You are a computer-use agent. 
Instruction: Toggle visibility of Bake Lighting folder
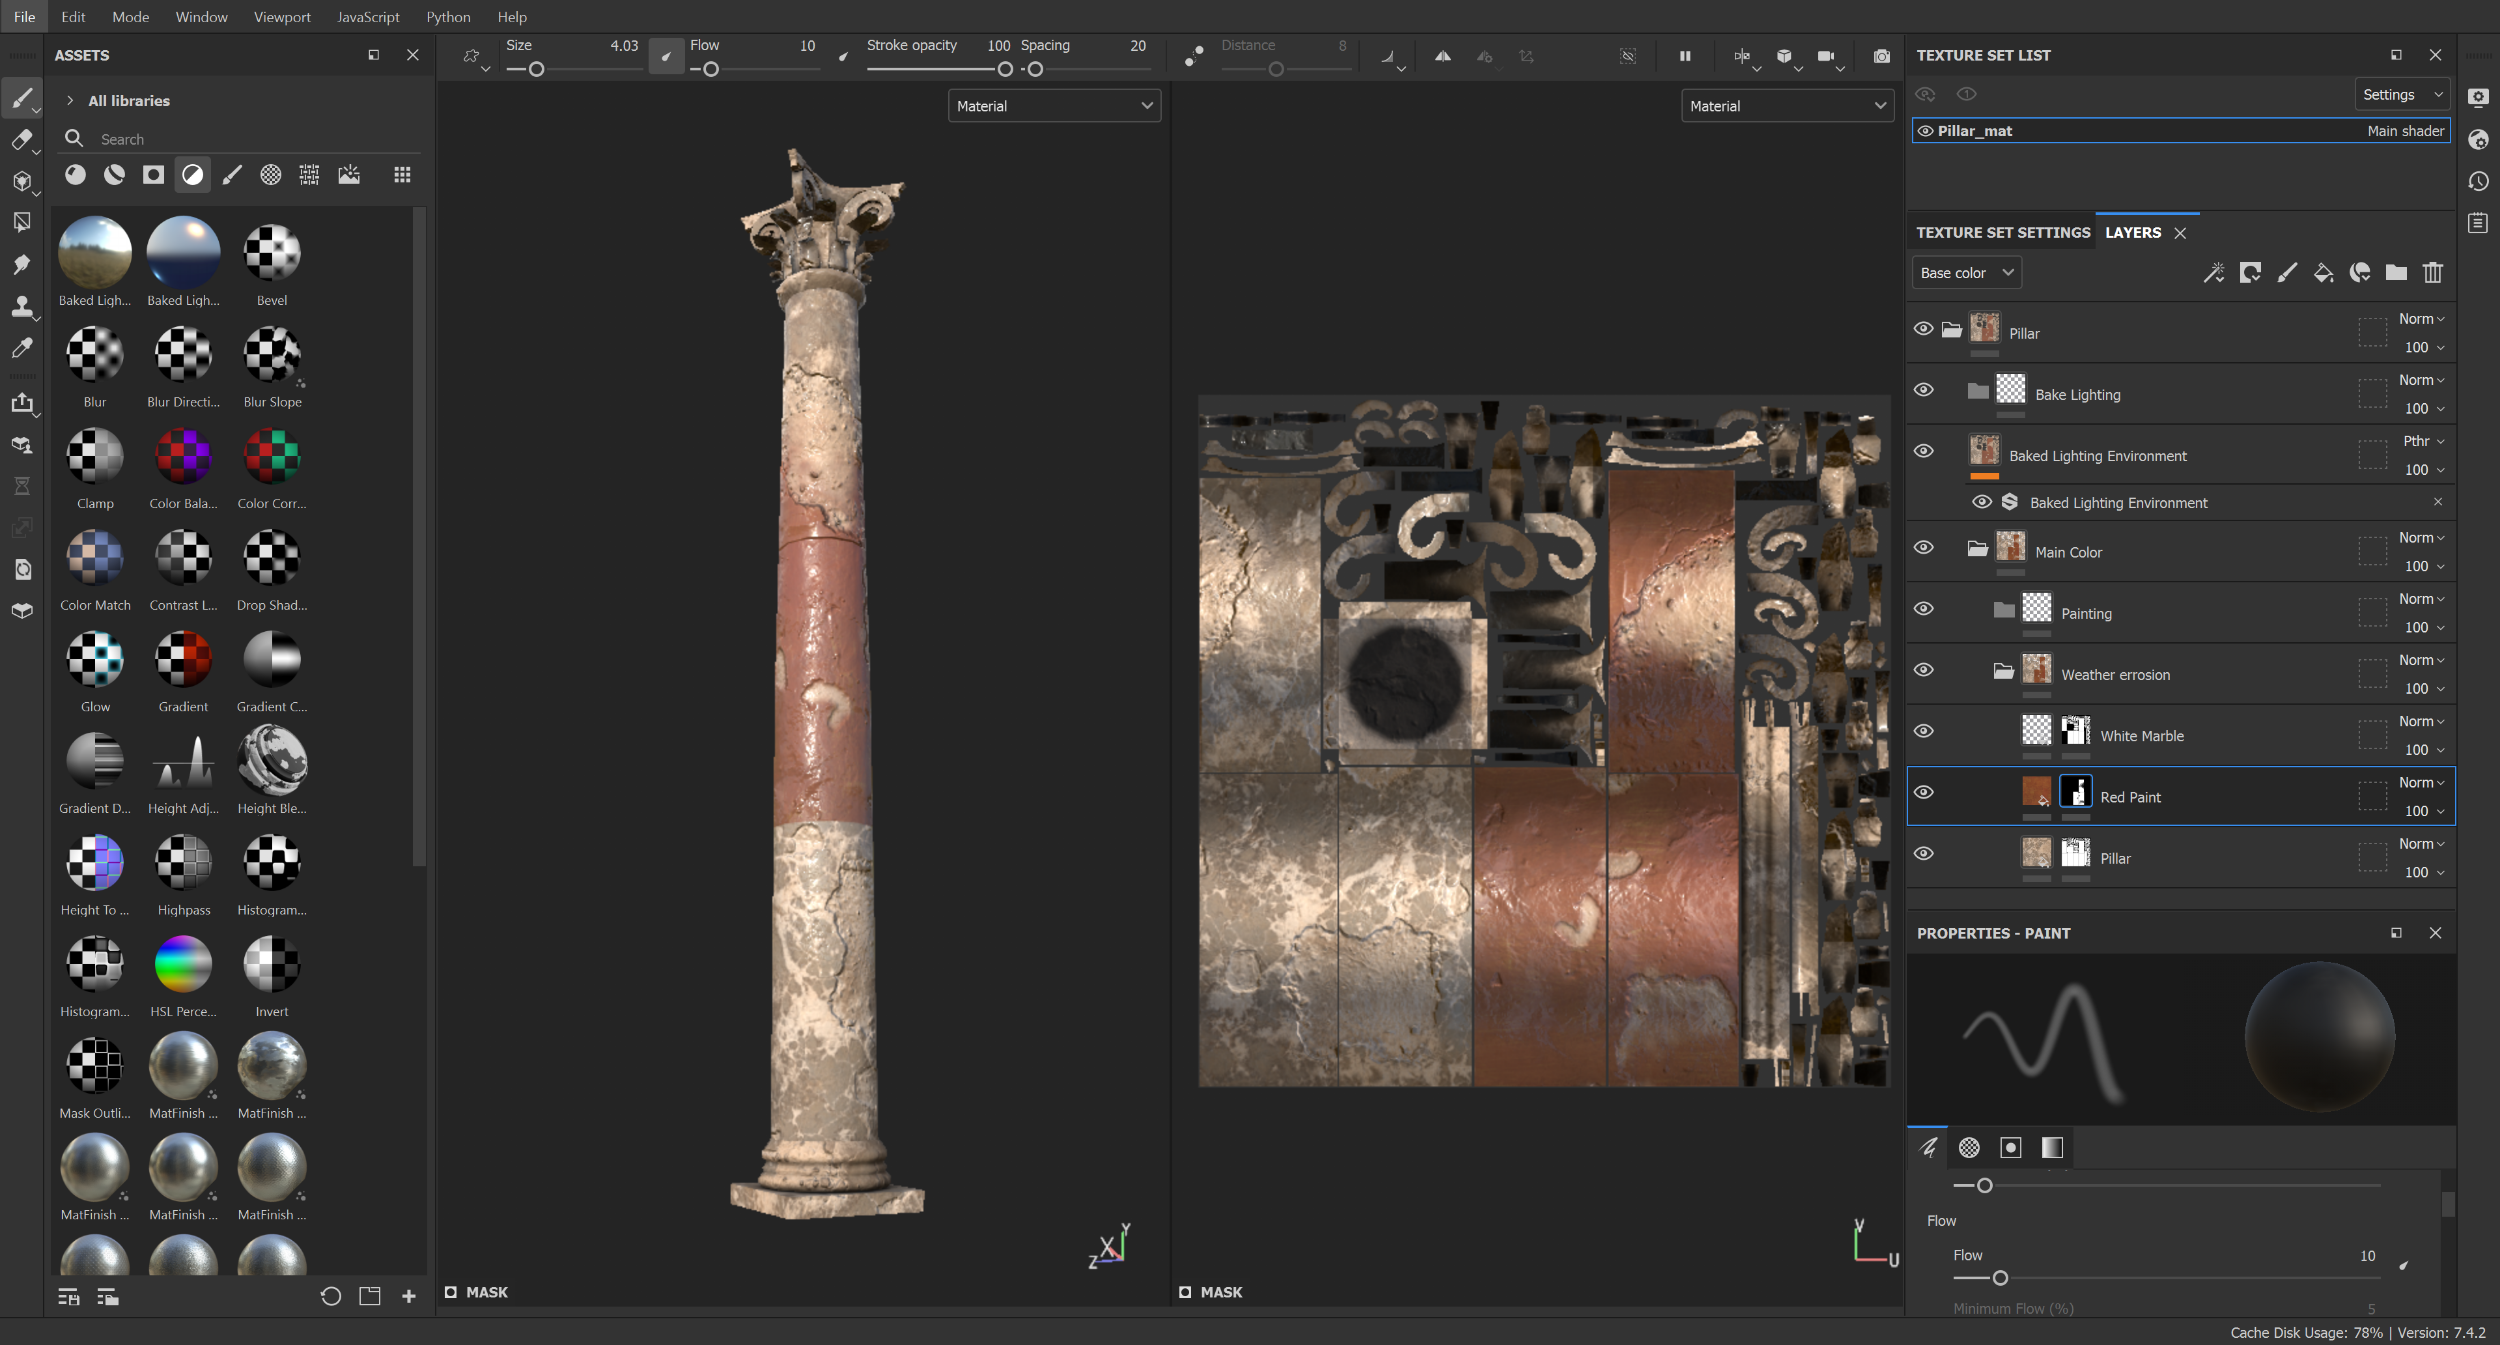pos(1923,390)
